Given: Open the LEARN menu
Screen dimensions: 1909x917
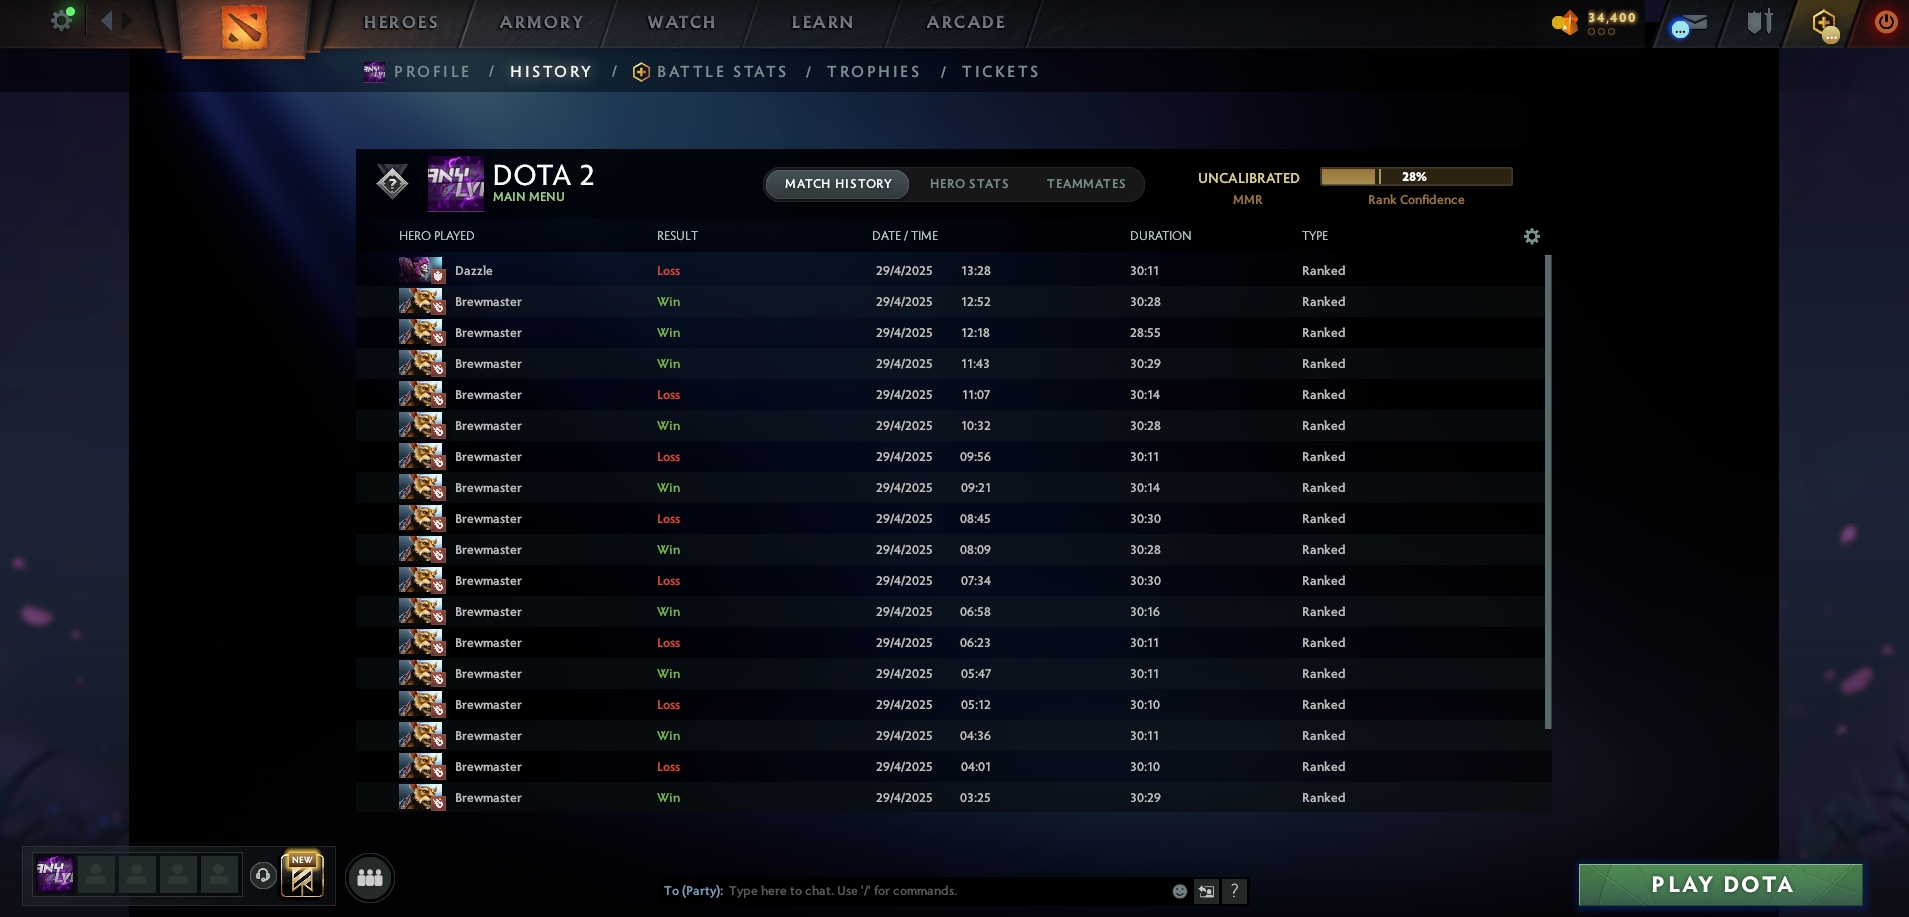Looking at the screenshot, I should (x=823, y=22).
